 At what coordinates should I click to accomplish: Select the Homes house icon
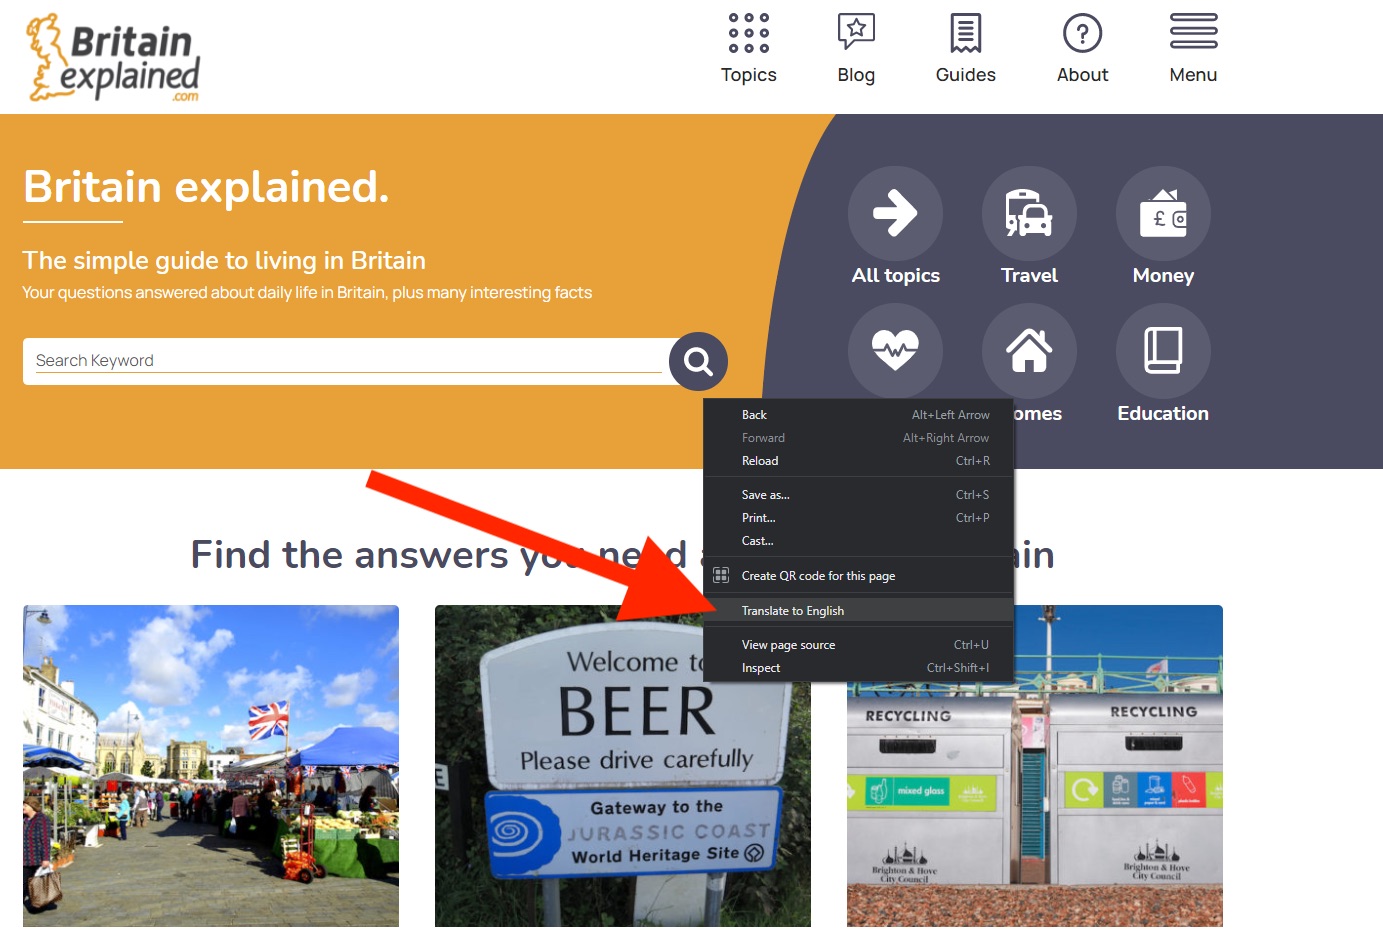click(1029, 351)
